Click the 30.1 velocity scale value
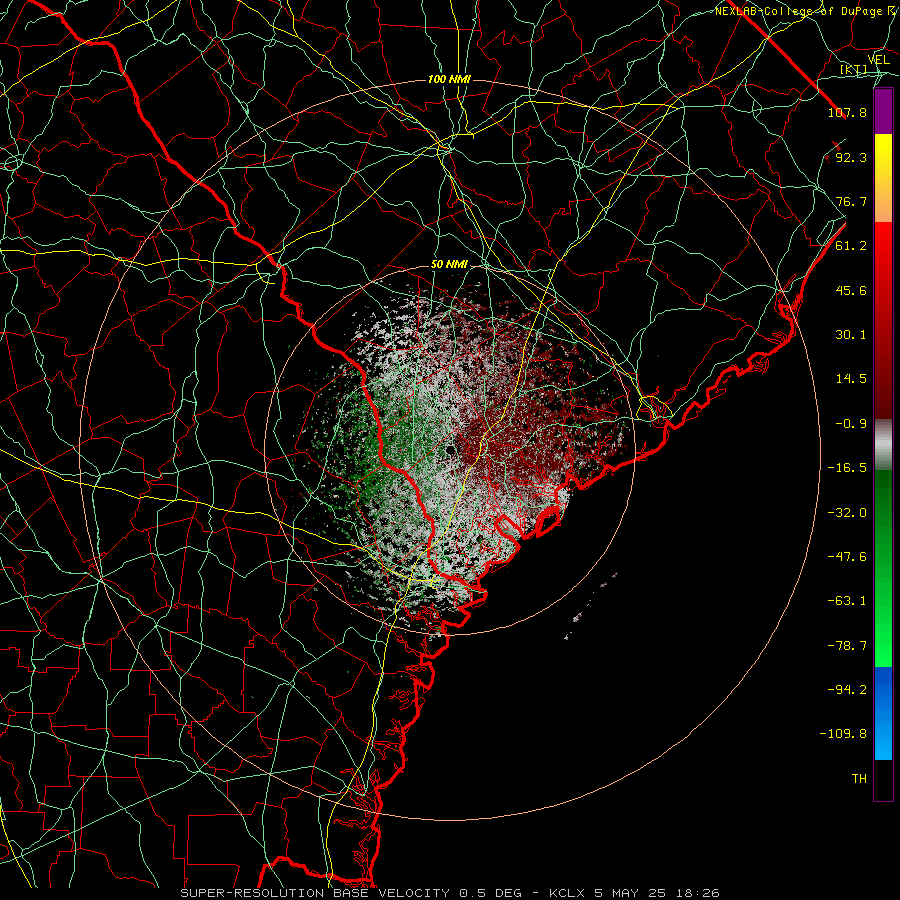The width and height of the screenshot is (900, 900). point(851,335)
